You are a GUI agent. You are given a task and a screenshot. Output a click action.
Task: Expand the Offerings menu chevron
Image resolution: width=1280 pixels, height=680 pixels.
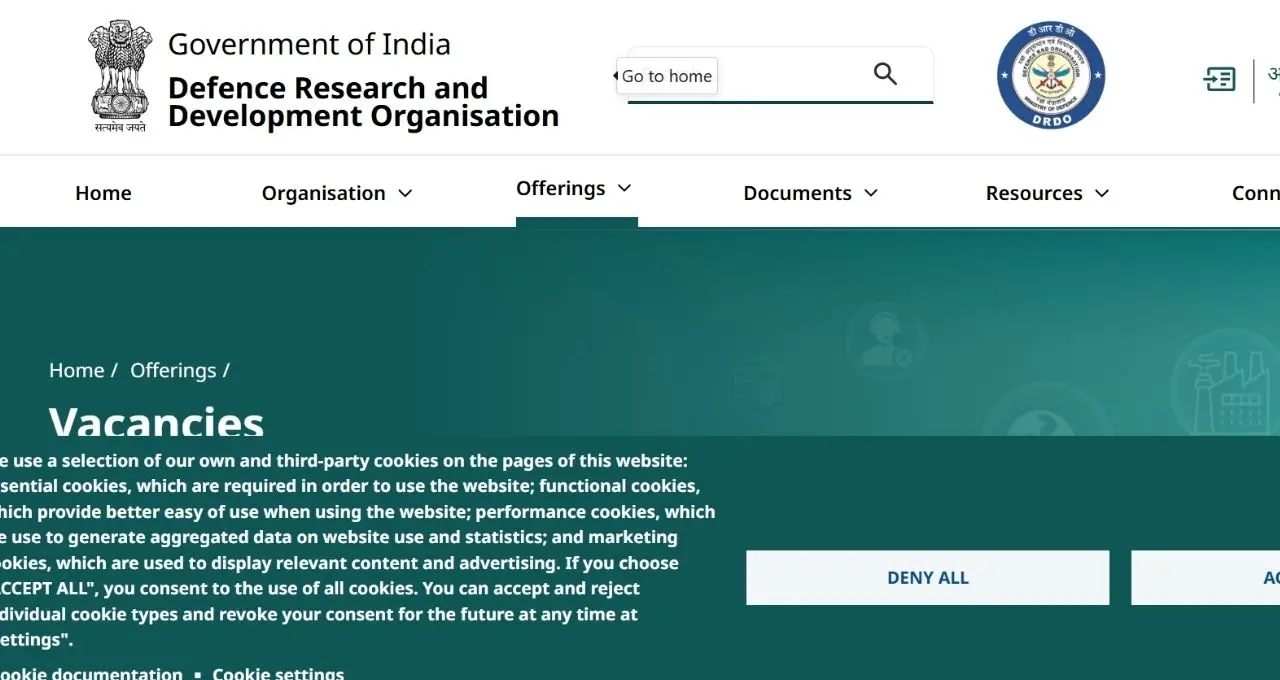pyautogui.click(x=625, y=188)
